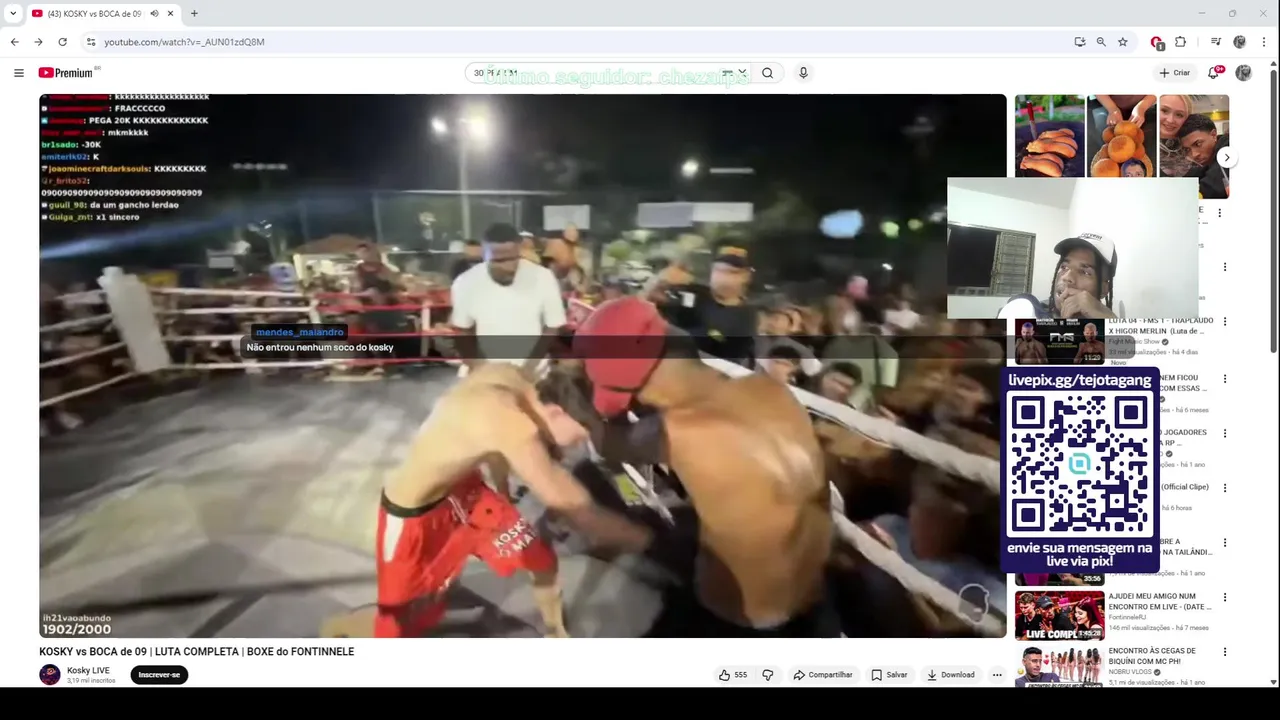Click FontinneleRJ channel name text
The image size is (1280, 720).
click(x=1129, y=617)
